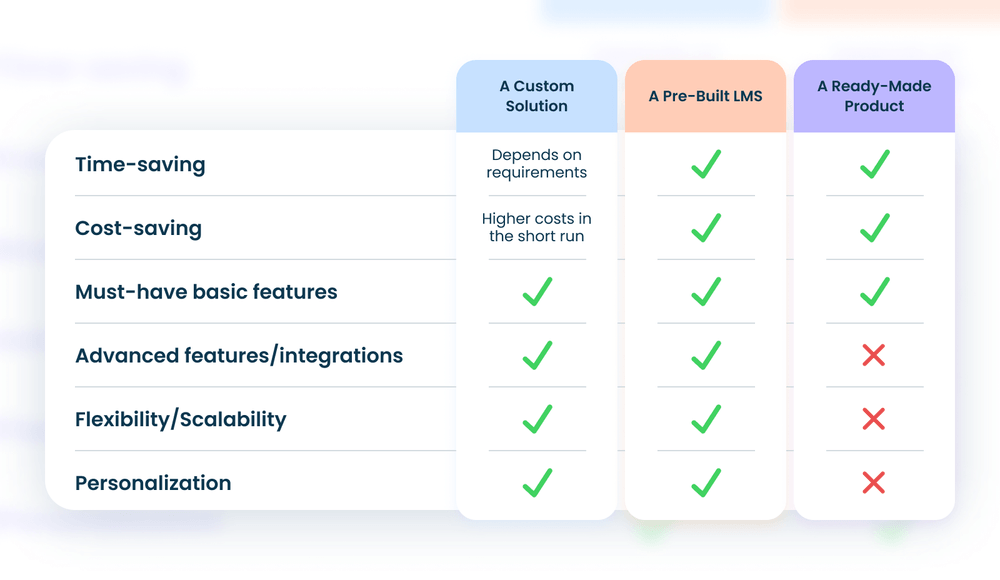
Task: Click the Ready-Made Product Time-saving checkmark
Action: tap(874, 164)
